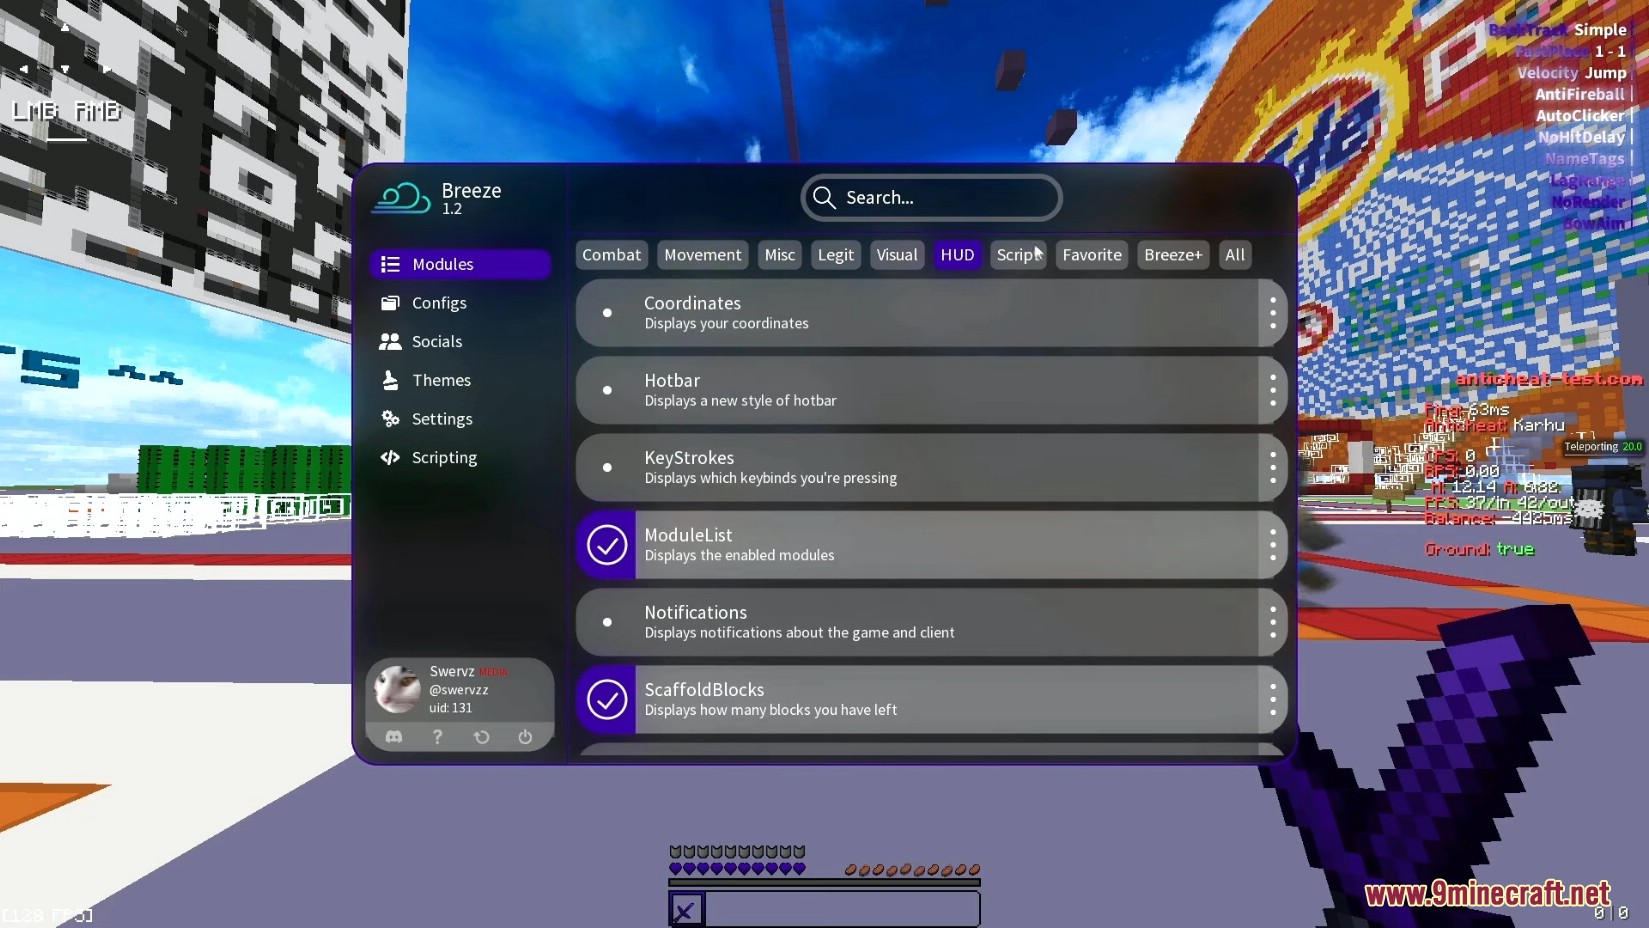This screenshot has width=1649, height=928.
Task: Switch to the Movement category tab
Action: [703, 255]
